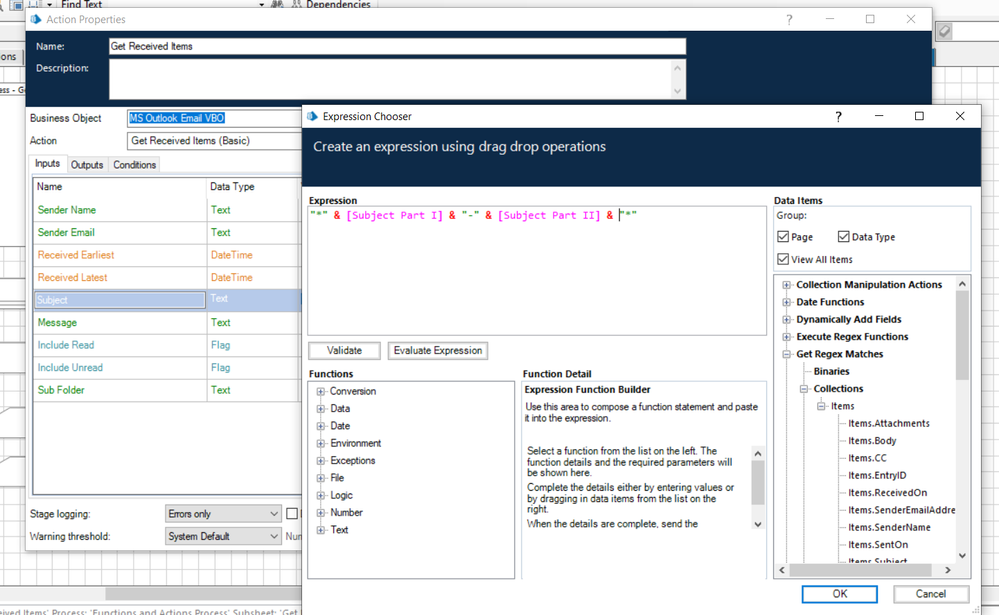This screenshot has width=999, height=615.
Task: Select the Subject input row
Action: pyautogui.click(x=166, y=300)
